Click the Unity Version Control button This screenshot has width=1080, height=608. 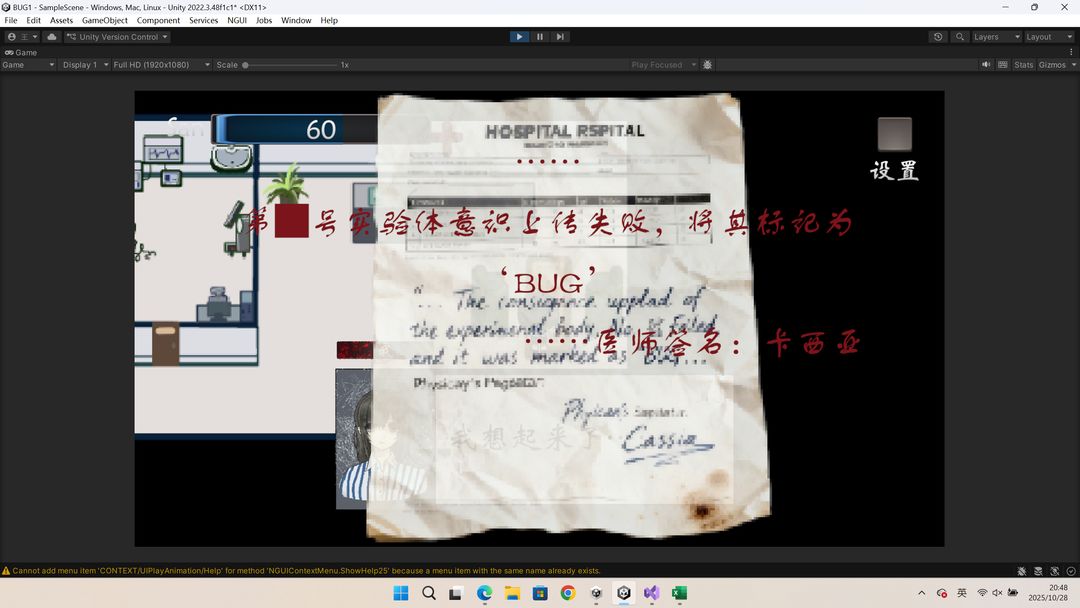[x=117, y=37]
